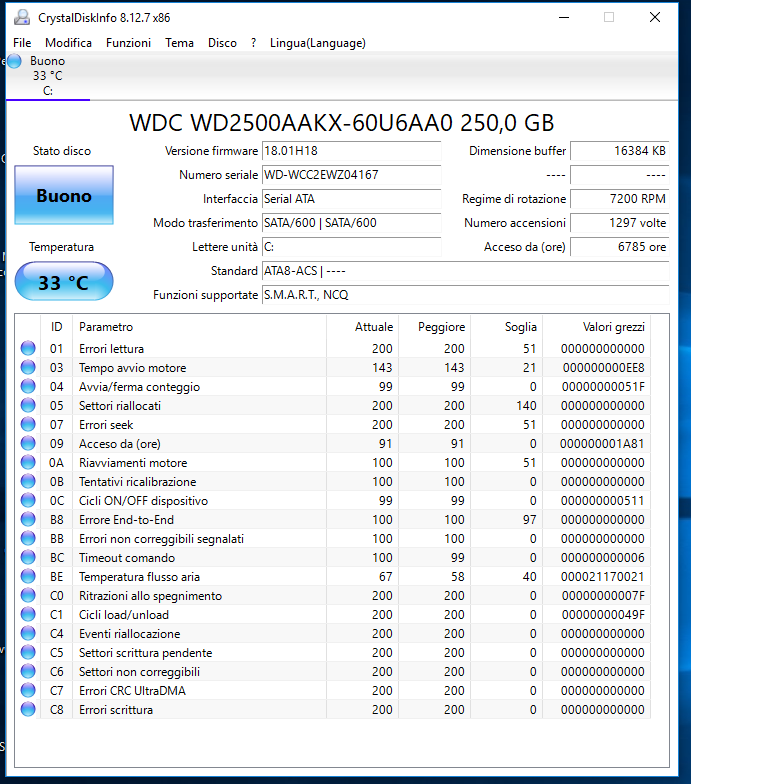768x784 pixels.
Task: Click status orb for C7 Errori CRC UltraDMA
Action: 28,690
